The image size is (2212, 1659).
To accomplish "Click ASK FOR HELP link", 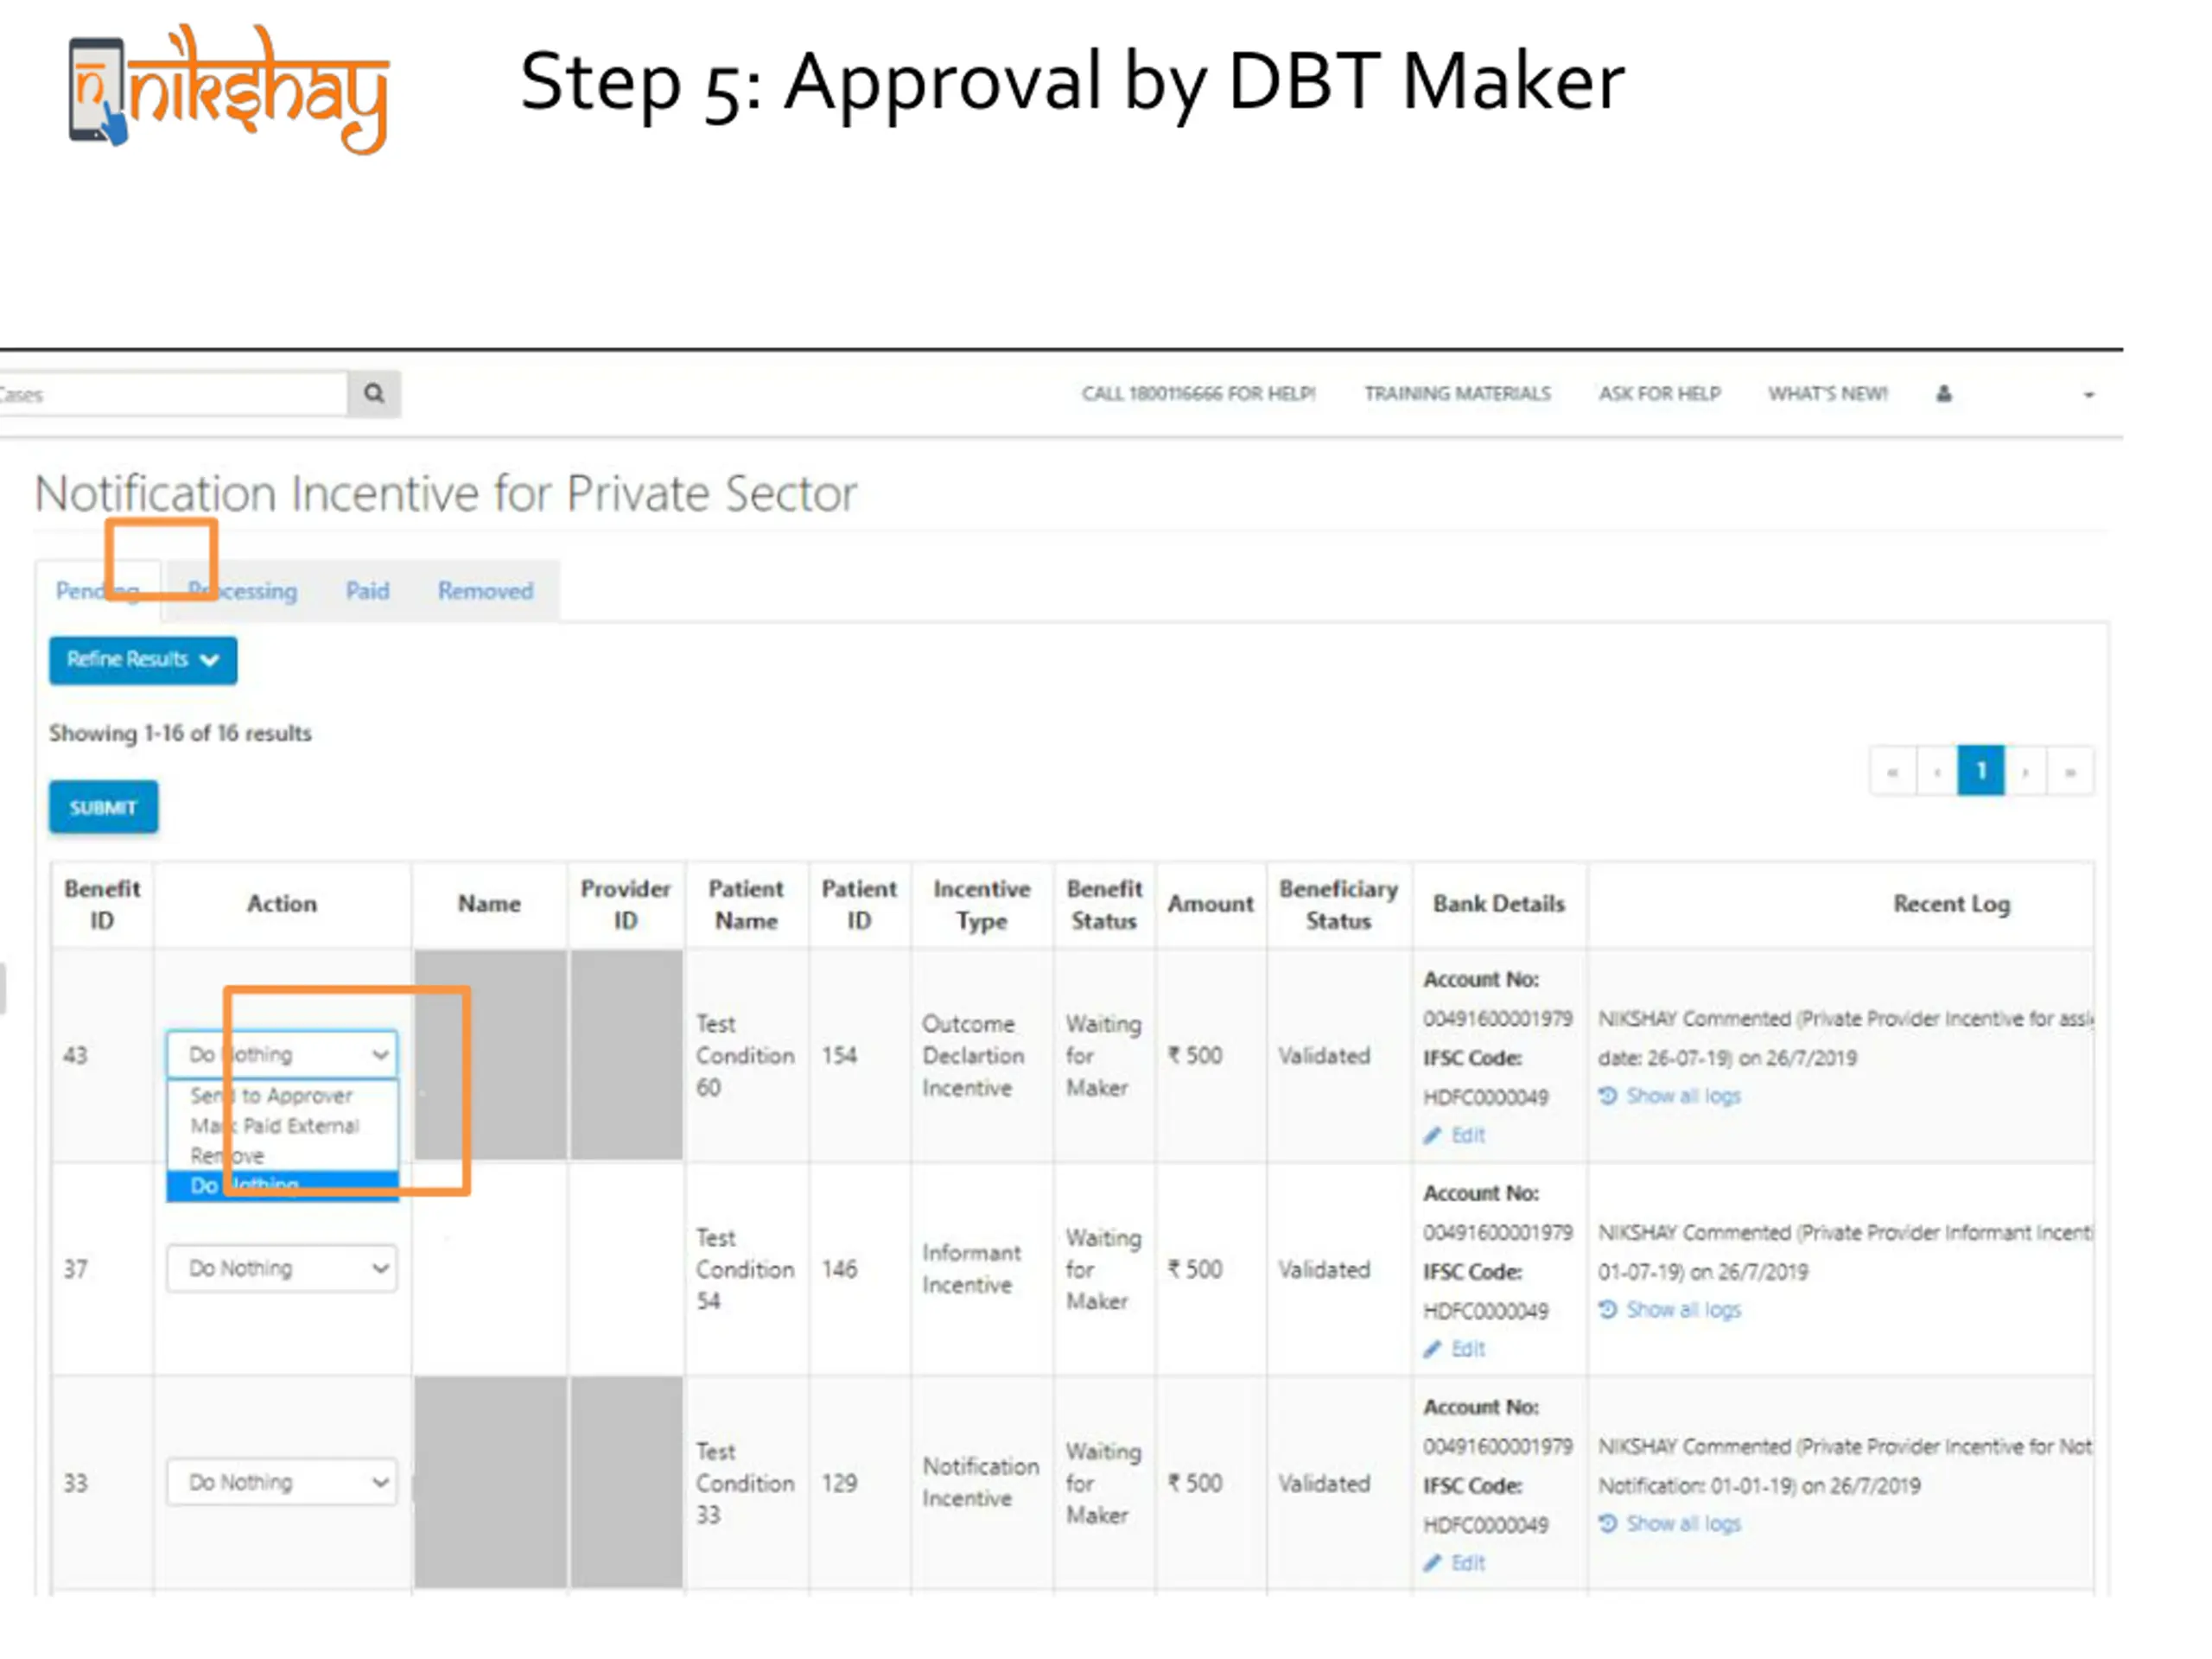I will click(x=1659, y=393).
